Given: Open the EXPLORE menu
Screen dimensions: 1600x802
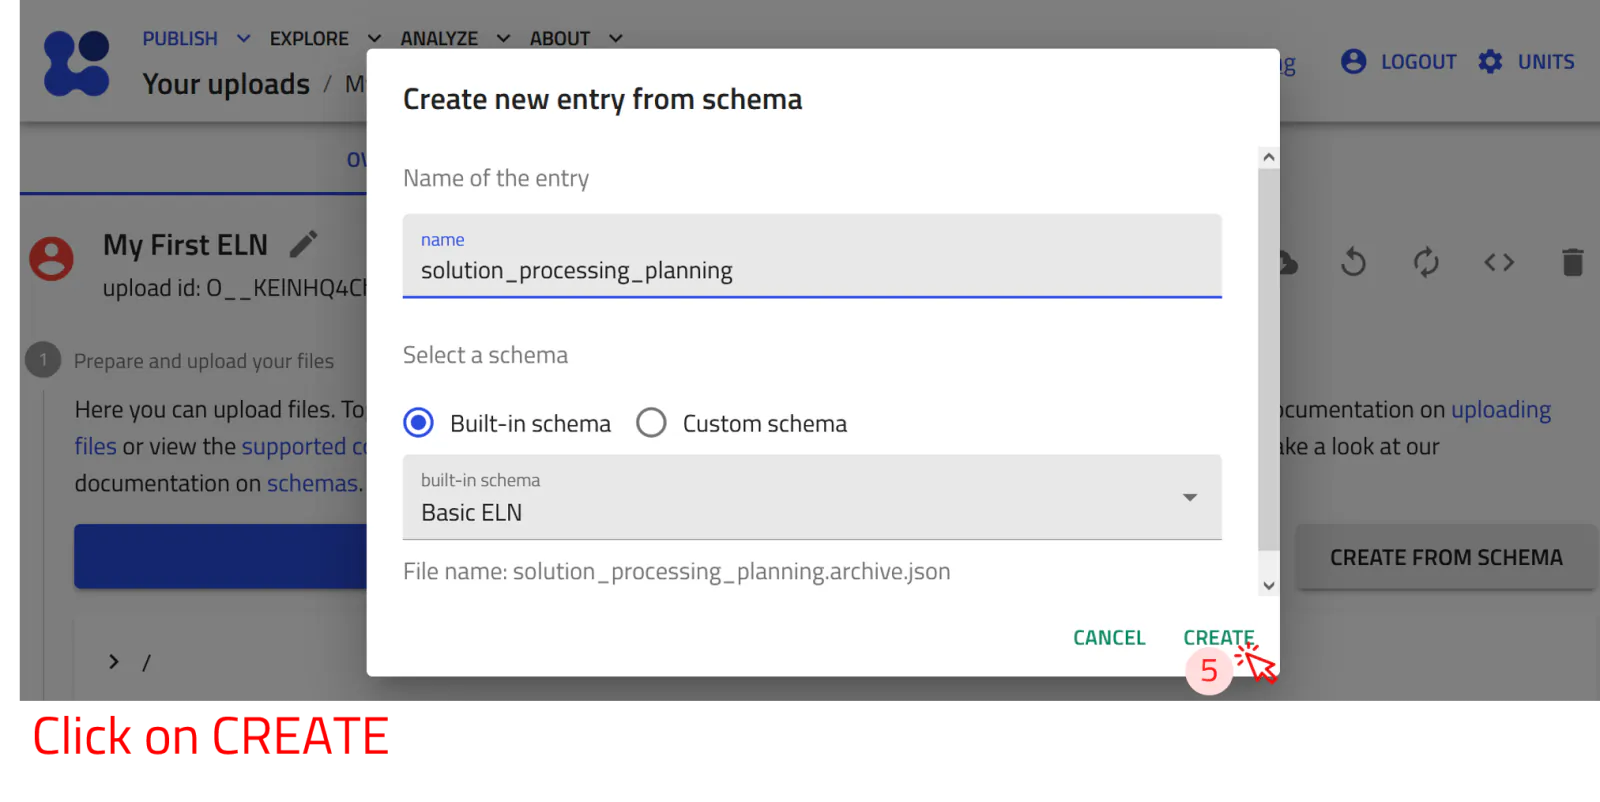Looking at the screenshot, I should click(x=325, y=38).
